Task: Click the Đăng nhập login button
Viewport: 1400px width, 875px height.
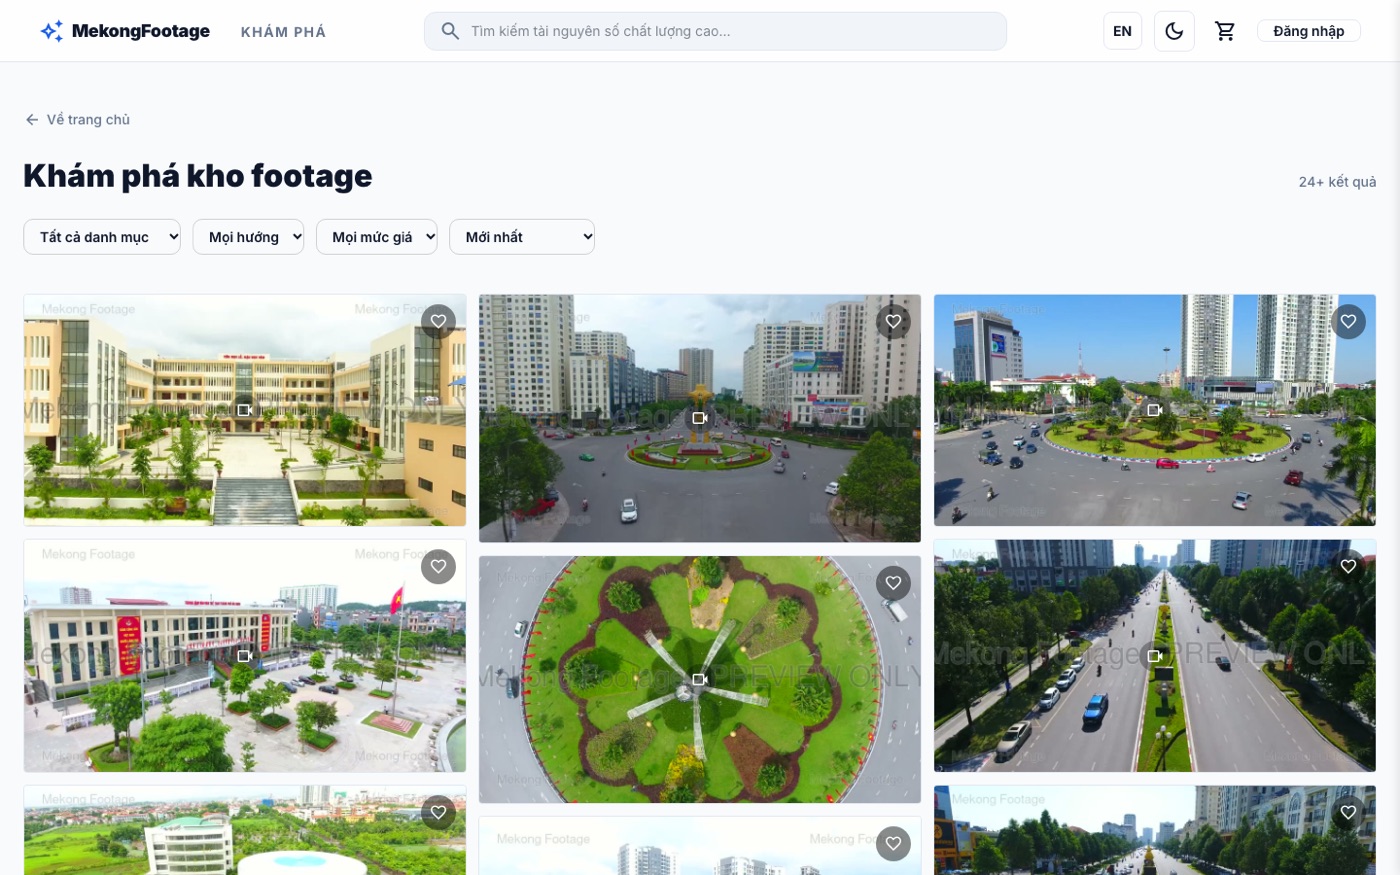Action: [1309, 31]
